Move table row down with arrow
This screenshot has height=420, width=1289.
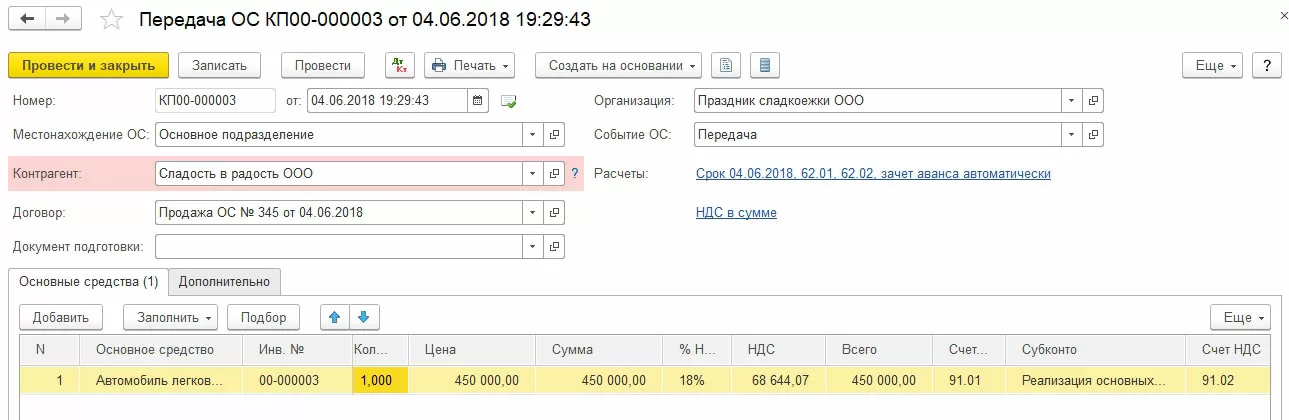pyautogui.click(x=363, y=317)
